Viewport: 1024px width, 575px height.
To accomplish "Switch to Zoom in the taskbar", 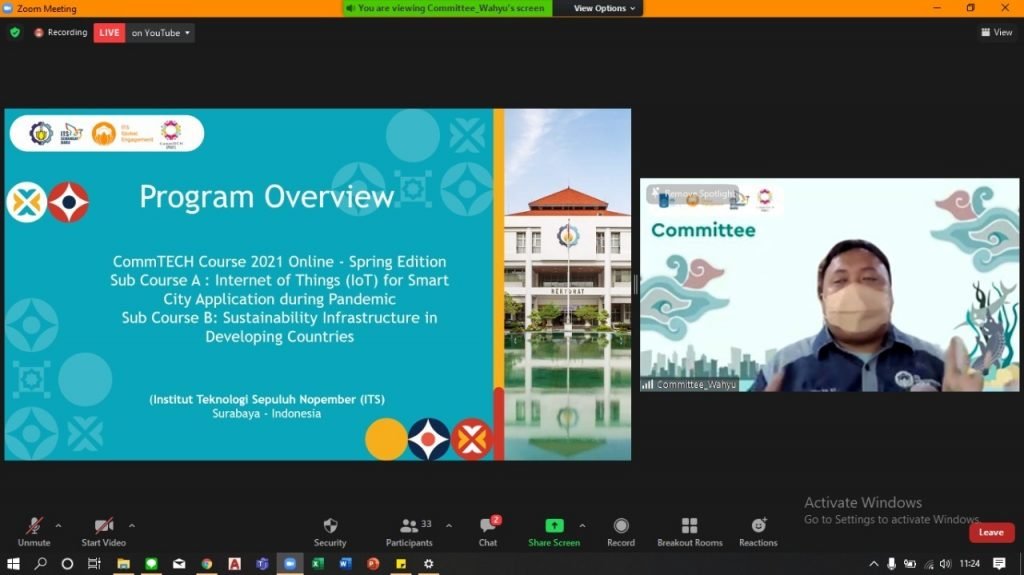I will tap(290, 563).
